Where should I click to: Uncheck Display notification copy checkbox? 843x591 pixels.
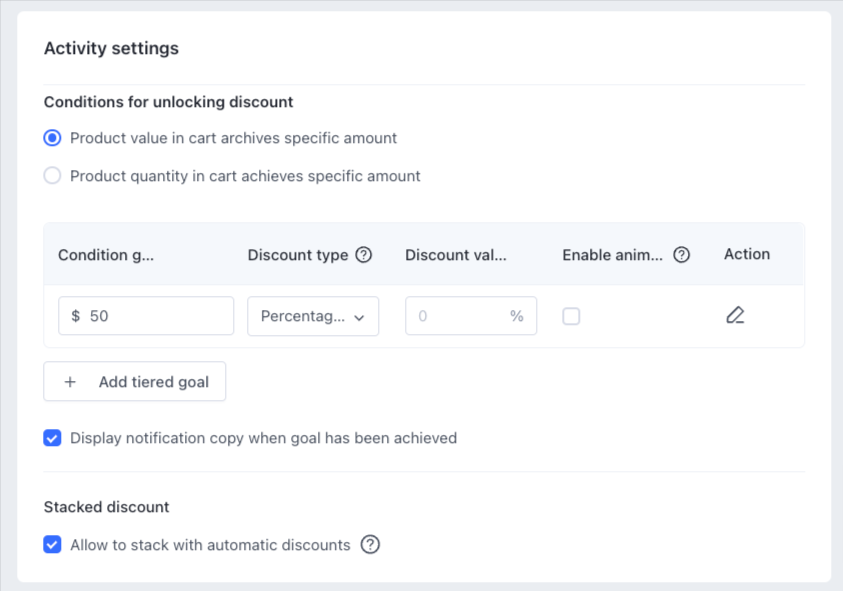click(53, 438)
